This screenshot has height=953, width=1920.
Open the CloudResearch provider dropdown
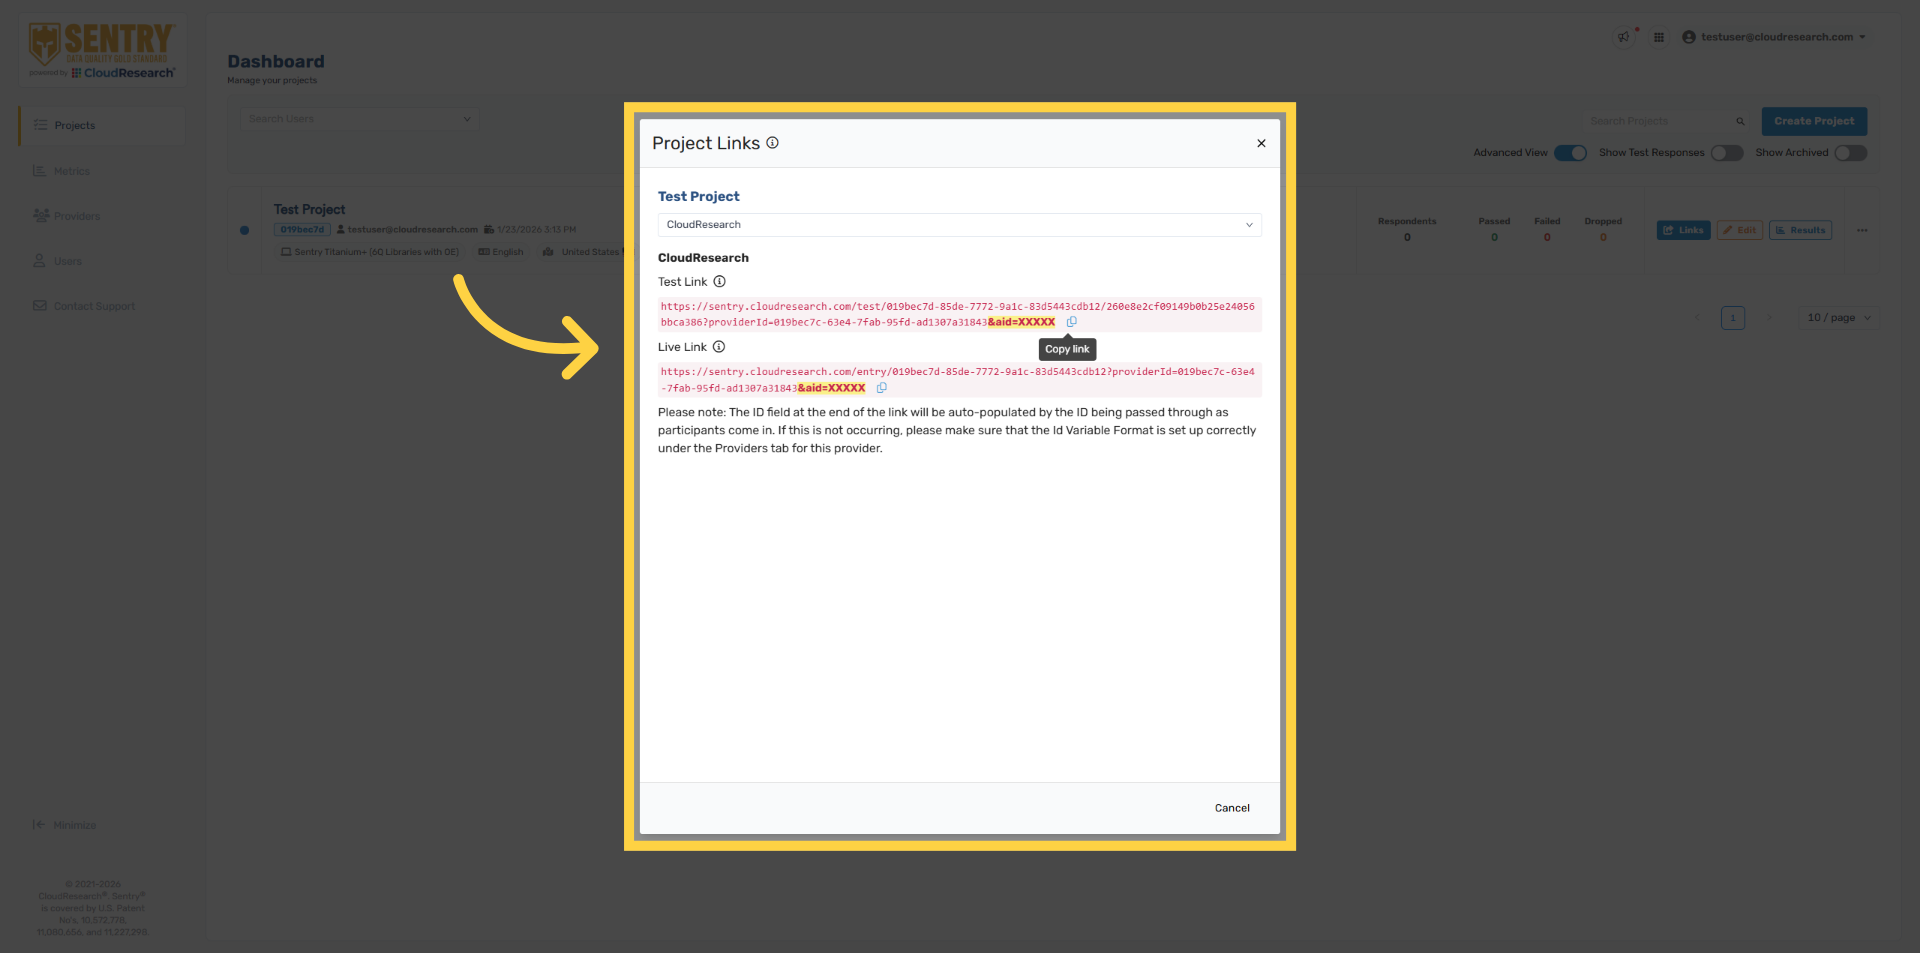coord(1248,224)
